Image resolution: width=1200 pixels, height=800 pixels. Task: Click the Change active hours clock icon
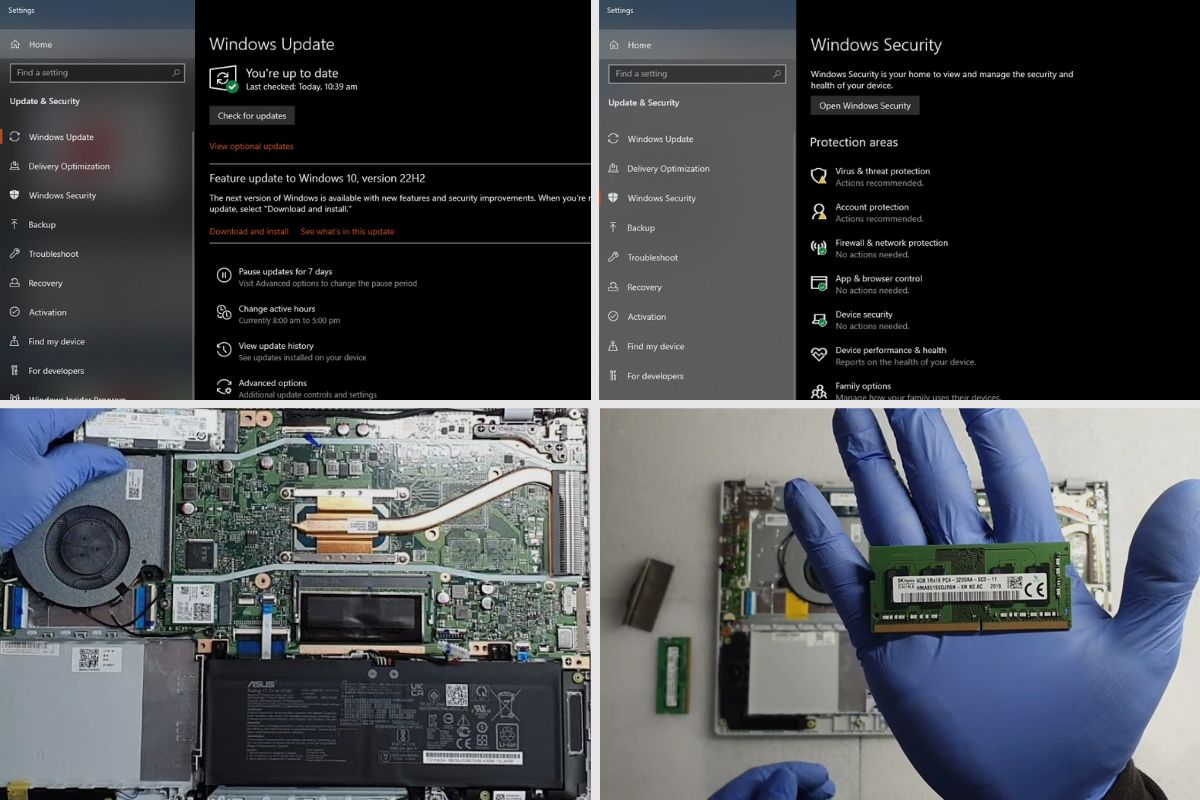tap(223, 314)
